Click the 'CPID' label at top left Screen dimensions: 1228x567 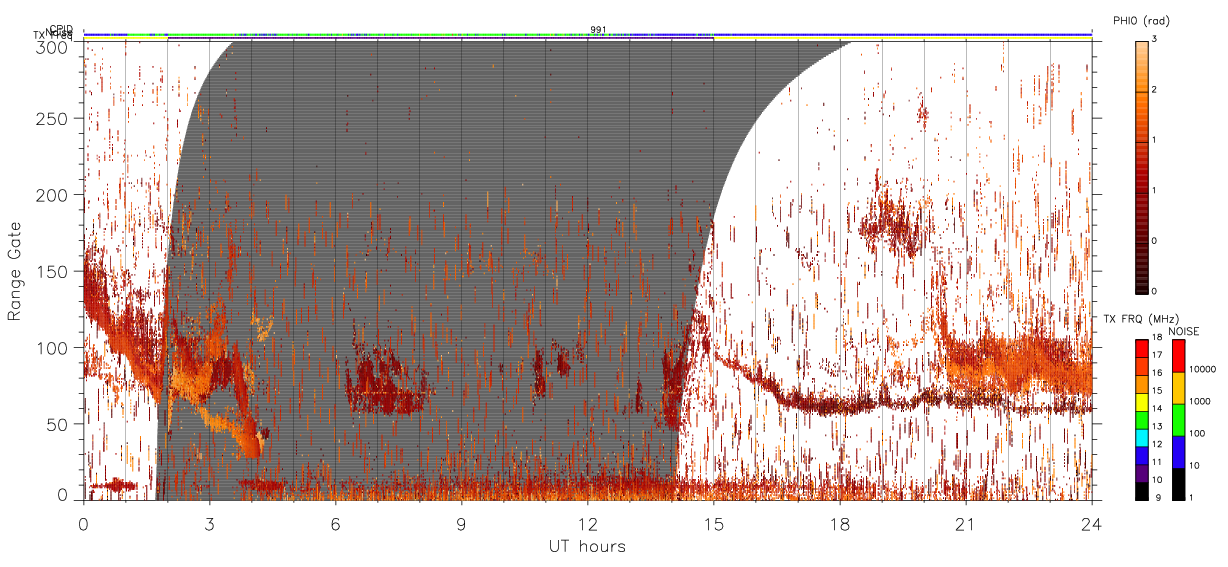pyautogui.click(x=62, y=30)
